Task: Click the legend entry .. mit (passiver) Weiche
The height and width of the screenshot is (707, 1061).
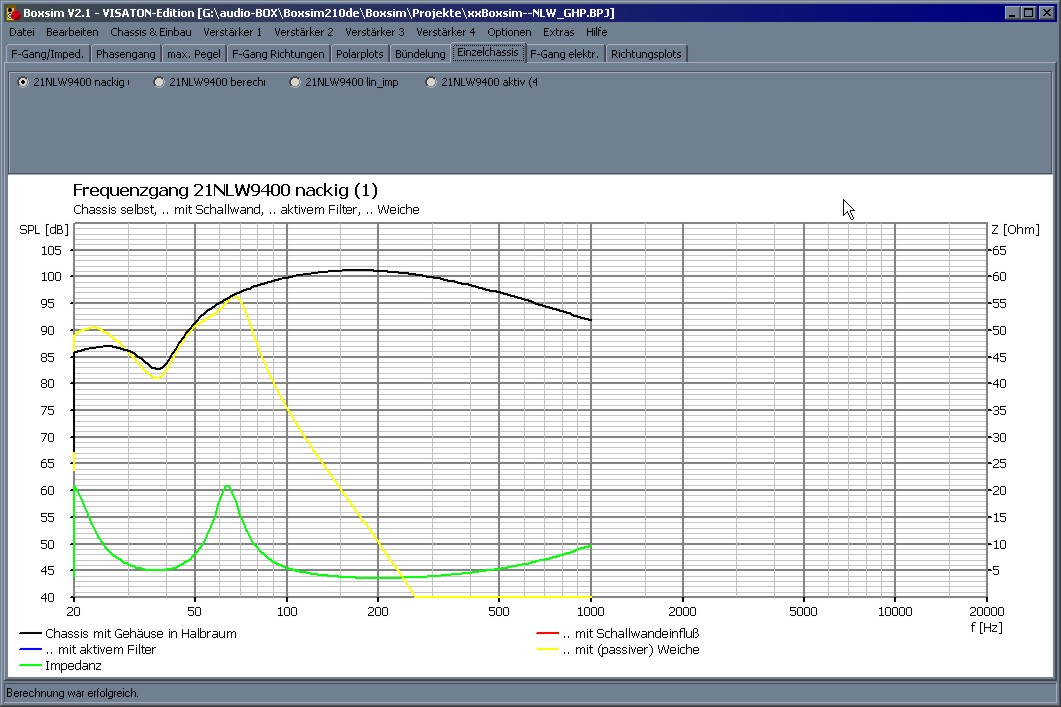Action: point(631,649)
